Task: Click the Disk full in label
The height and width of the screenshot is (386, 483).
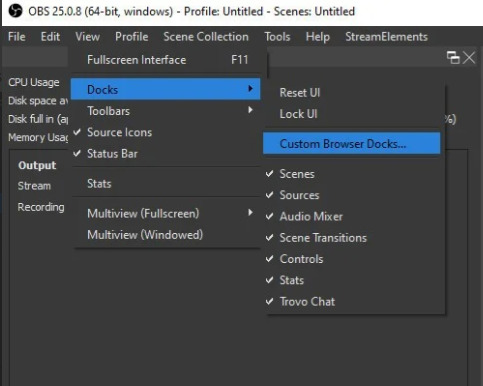Action: pyautogui.click(x=38, y=119)
